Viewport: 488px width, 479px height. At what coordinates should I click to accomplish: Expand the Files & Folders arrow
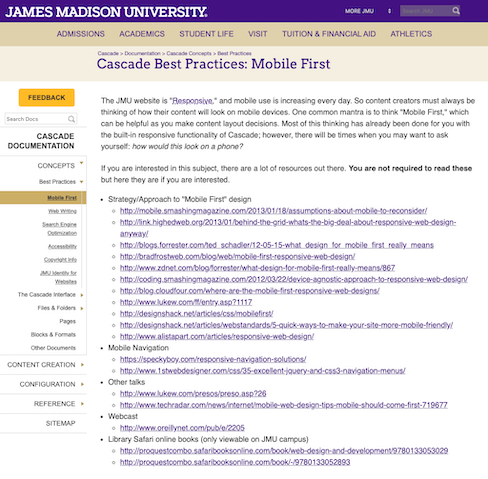(82, 308)
